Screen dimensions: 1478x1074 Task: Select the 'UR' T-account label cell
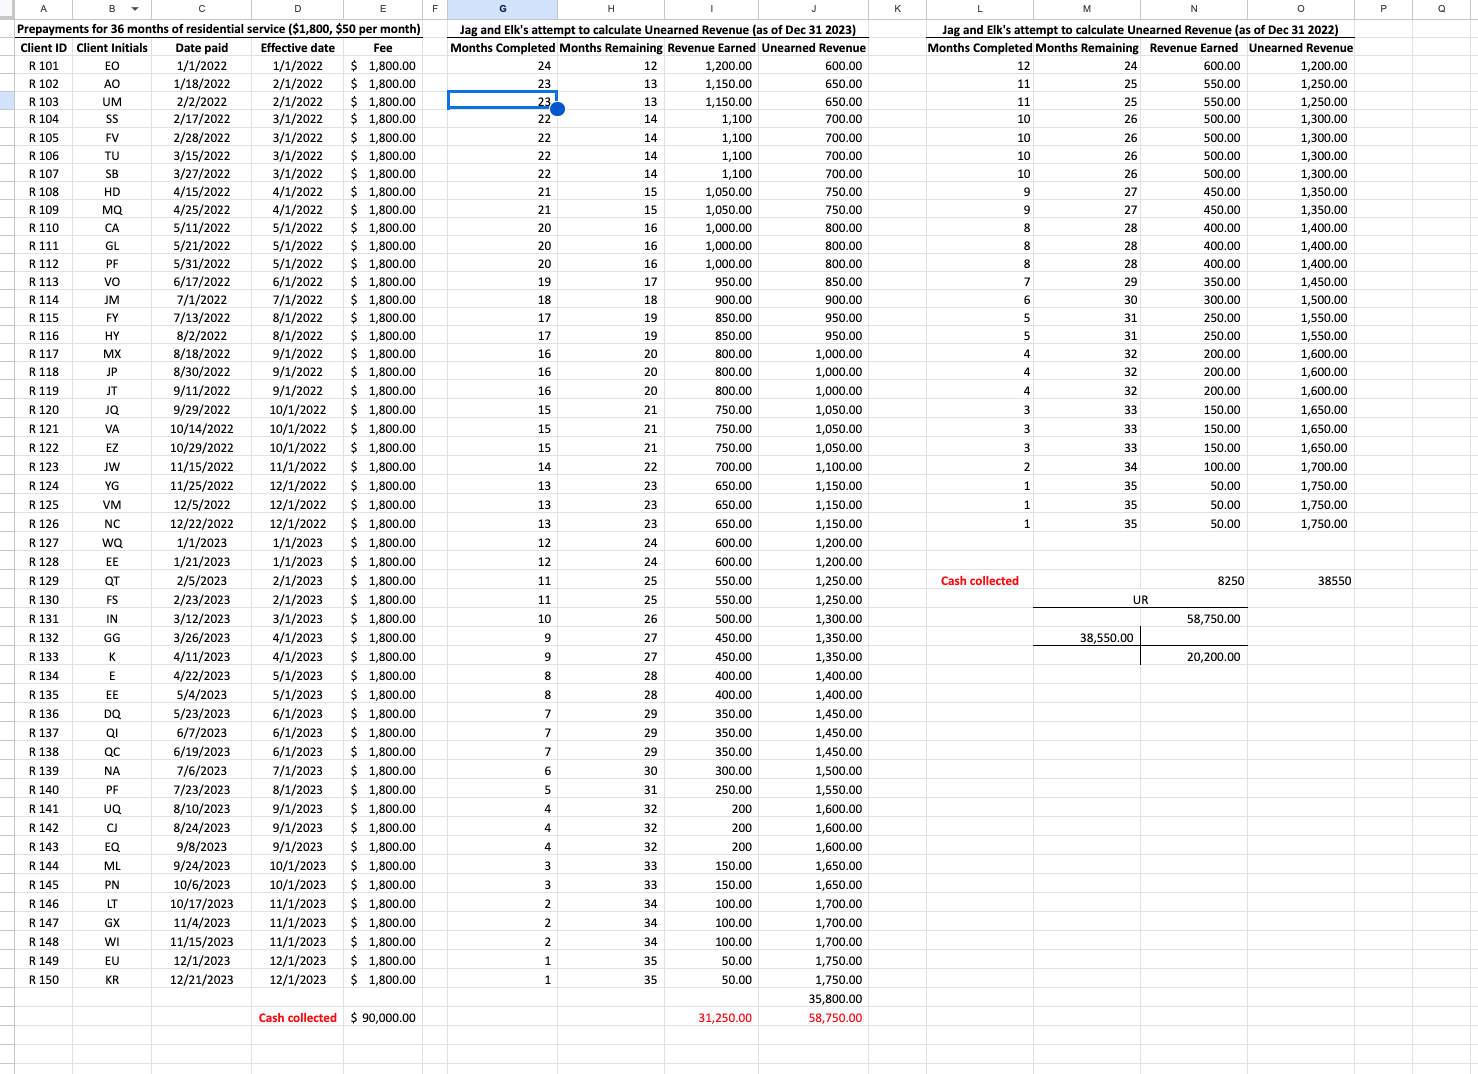pos(1140,599)
